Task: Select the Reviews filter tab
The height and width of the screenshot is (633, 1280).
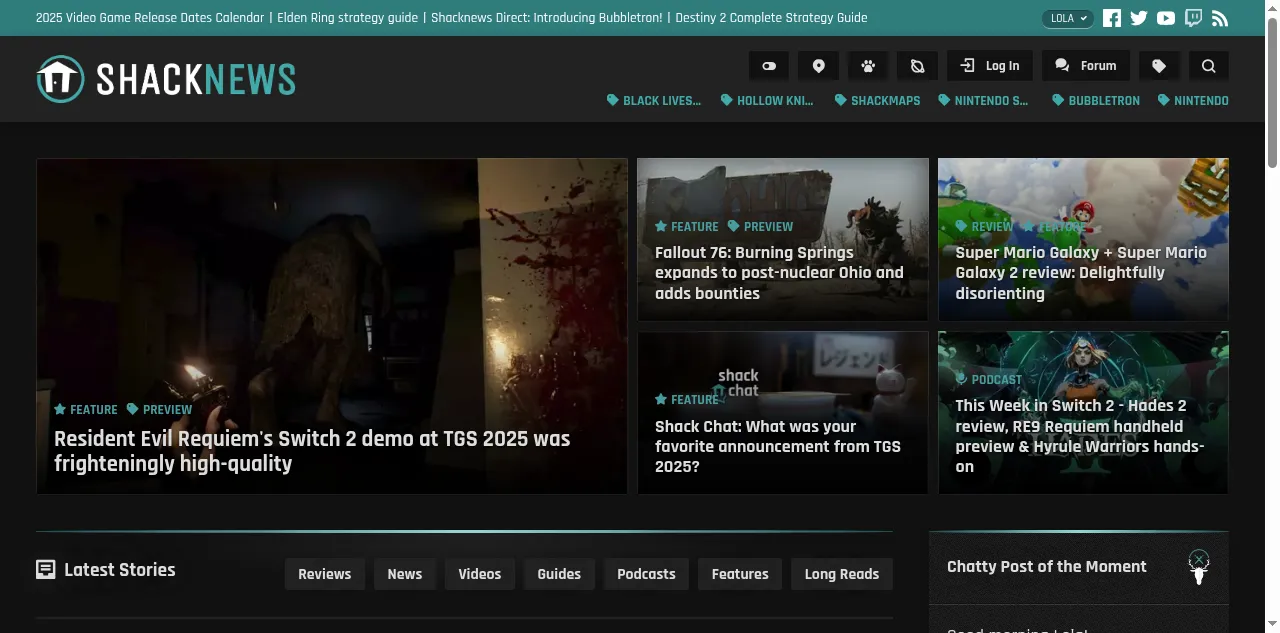Action: [325, 574]
